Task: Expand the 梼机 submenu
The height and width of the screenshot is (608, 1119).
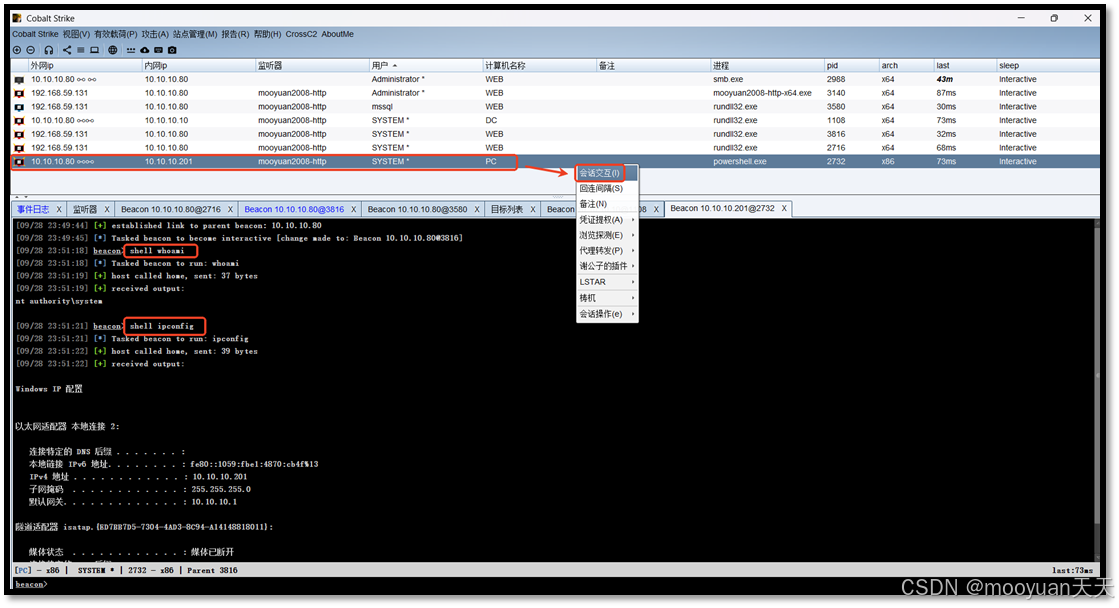Action: click(607, 298)
